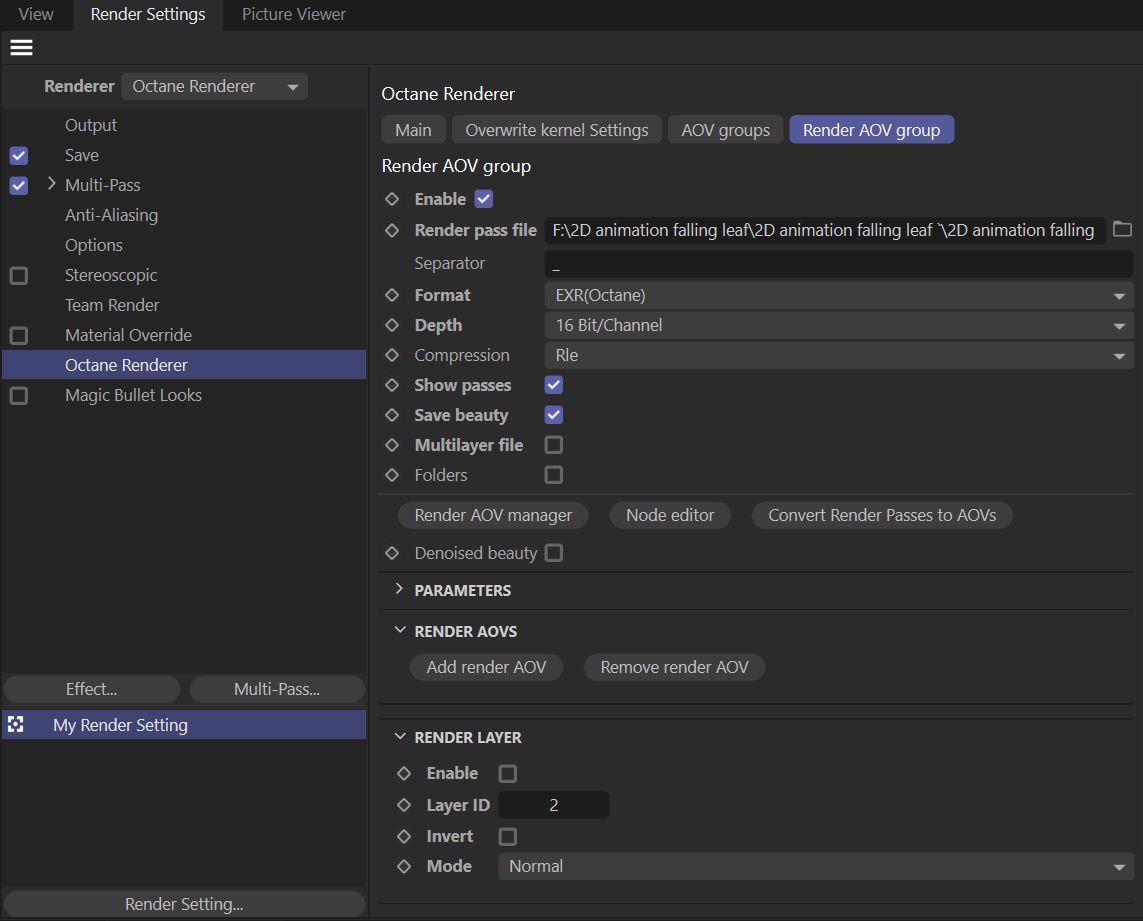Select the AOV groups tab

[725, 130]
